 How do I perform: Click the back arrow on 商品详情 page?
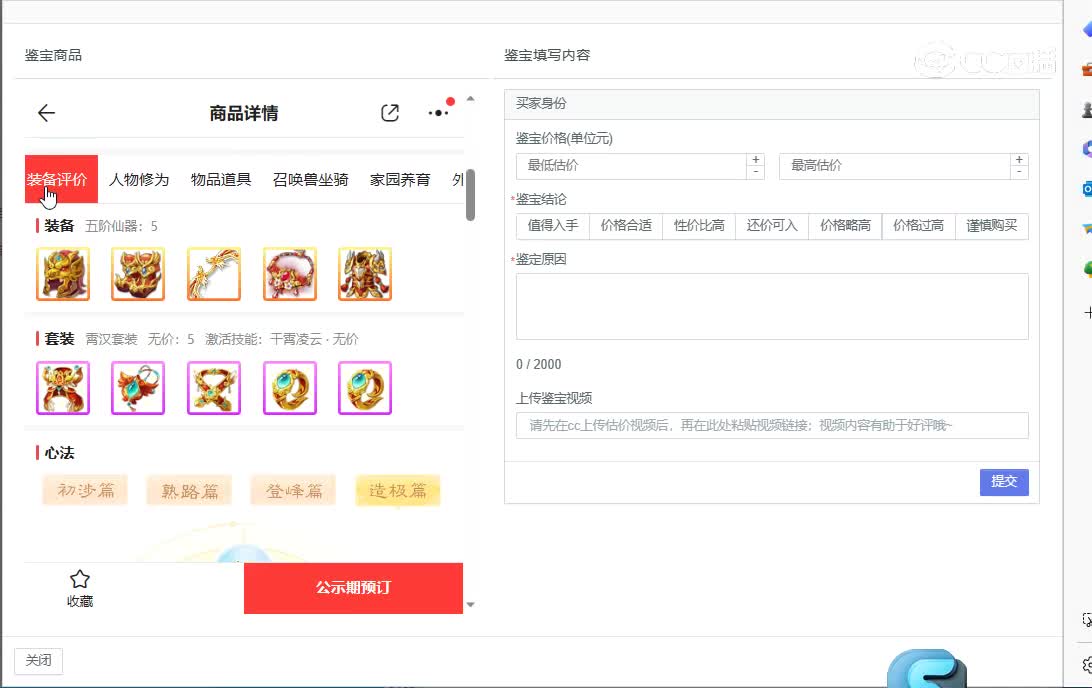click(46, 113)
